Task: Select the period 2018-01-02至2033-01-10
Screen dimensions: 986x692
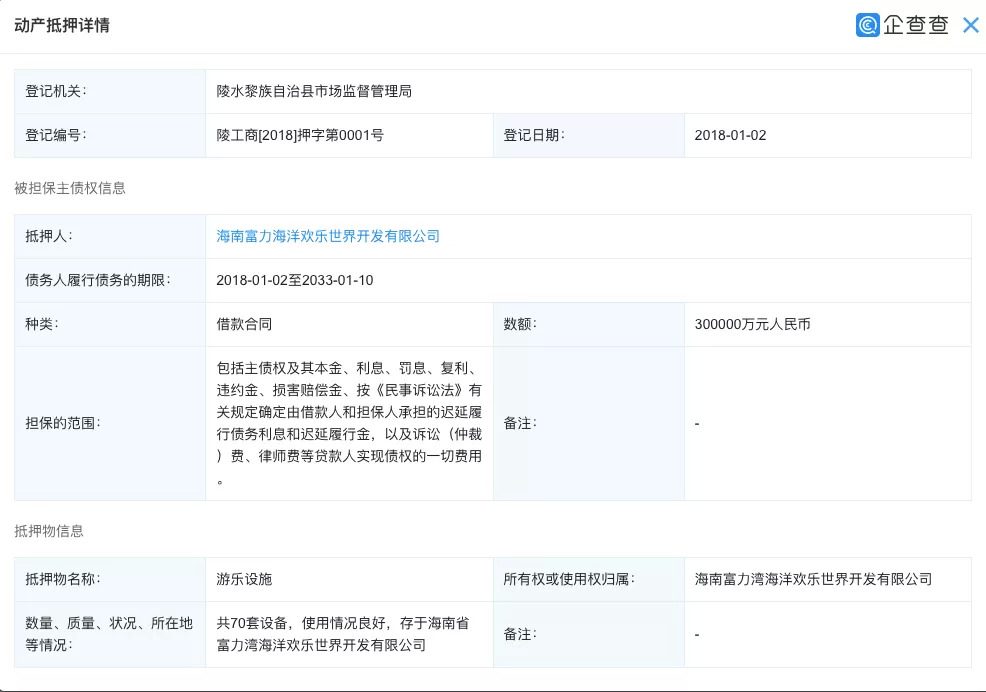Action: (x=295, y=280)
